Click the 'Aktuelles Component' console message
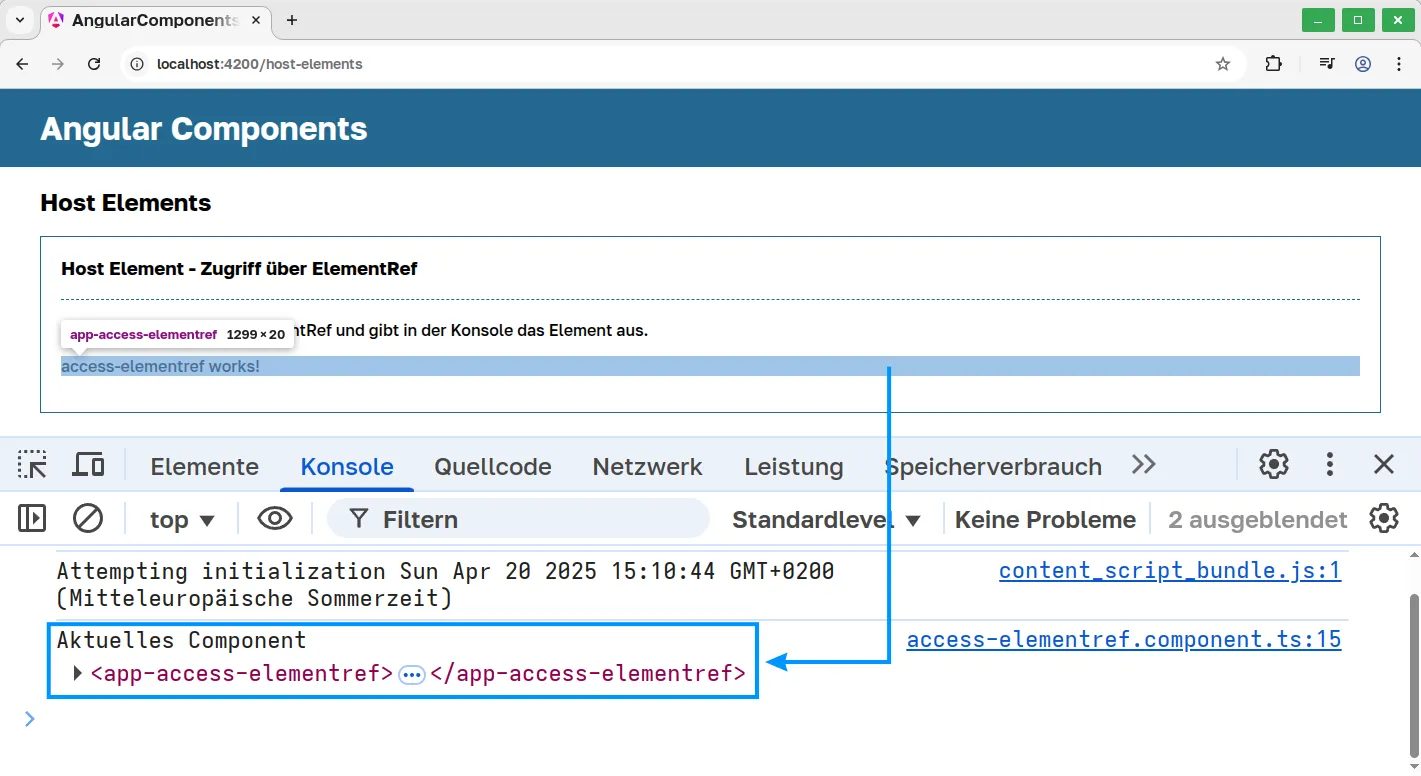1421x776 pixels. click(x=182, y=640)
